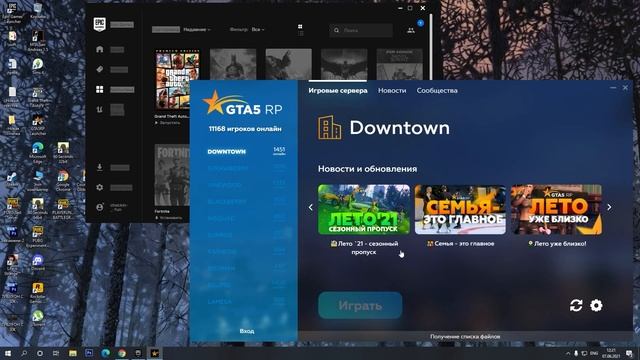Open account profile icon in Epic sidebar
The width and height of the screenshot is (640, 360).
100,207
